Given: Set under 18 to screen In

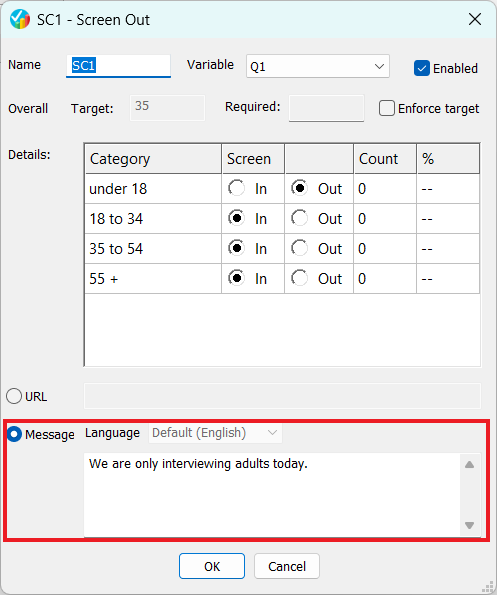Looking at the screenshot, I should pyautogui.click(x=236, y=188).
